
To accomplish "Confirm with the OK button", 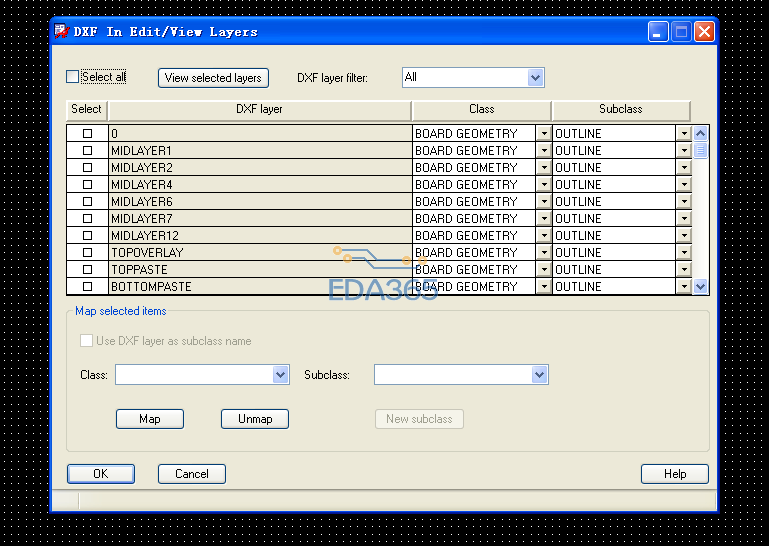I will pyautogui.click(x=101, y=474).
